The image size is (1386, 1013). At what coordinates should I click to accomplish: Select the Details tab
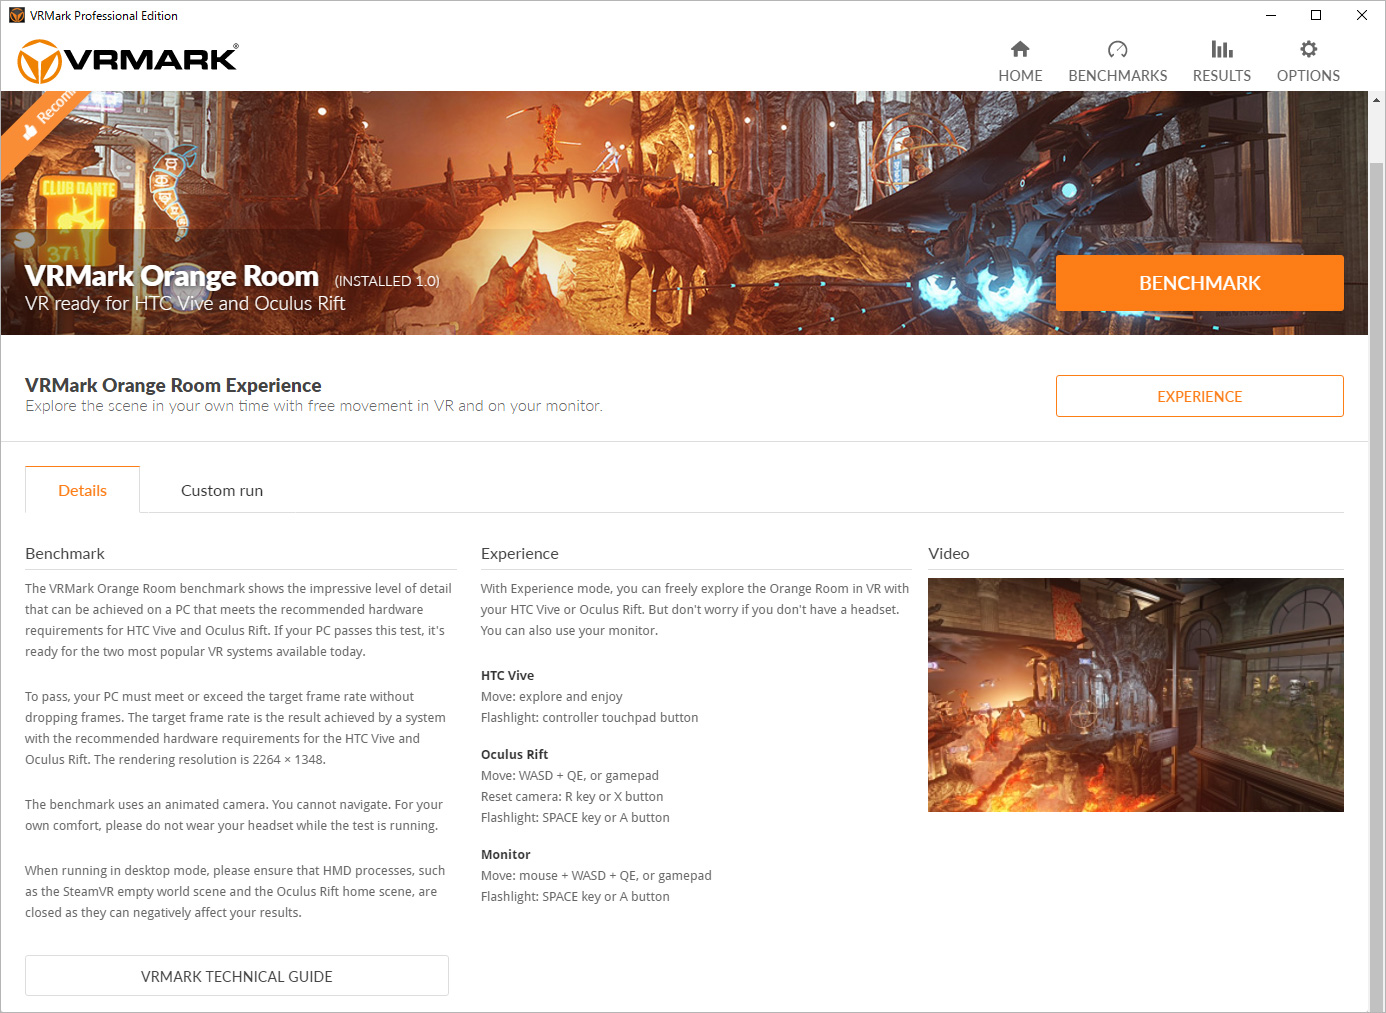82,490
